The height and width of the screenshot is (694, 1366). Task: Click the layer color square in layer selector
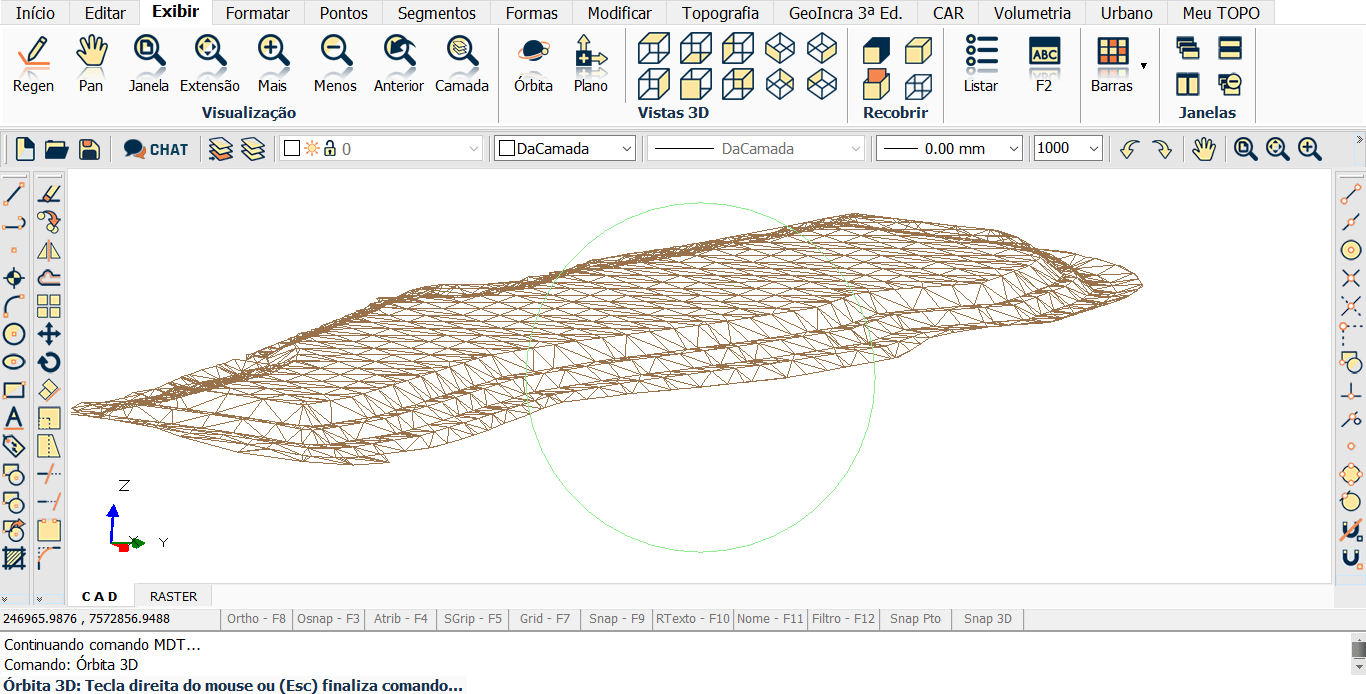(292, 149)
